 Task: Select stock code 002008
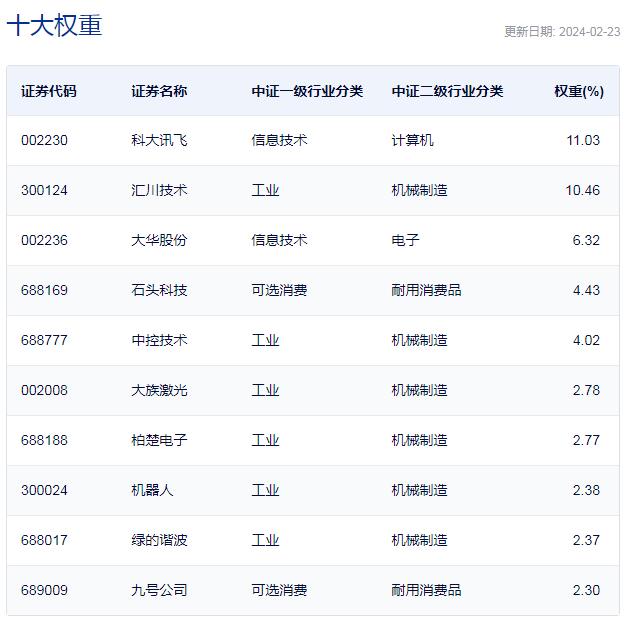coord(44,390)
